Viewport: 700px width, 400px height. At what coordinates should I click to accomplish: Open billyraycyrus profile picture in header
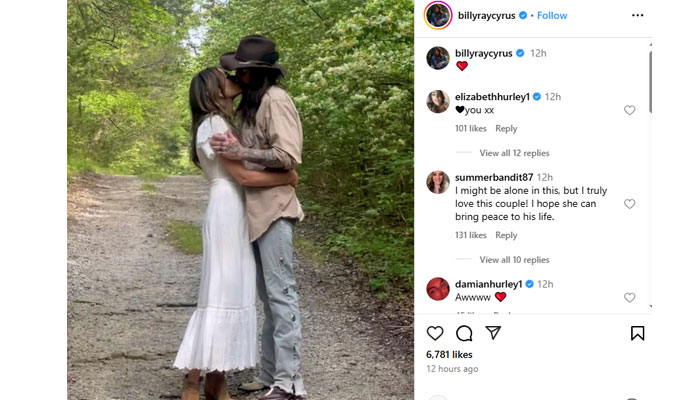[437, 15]
